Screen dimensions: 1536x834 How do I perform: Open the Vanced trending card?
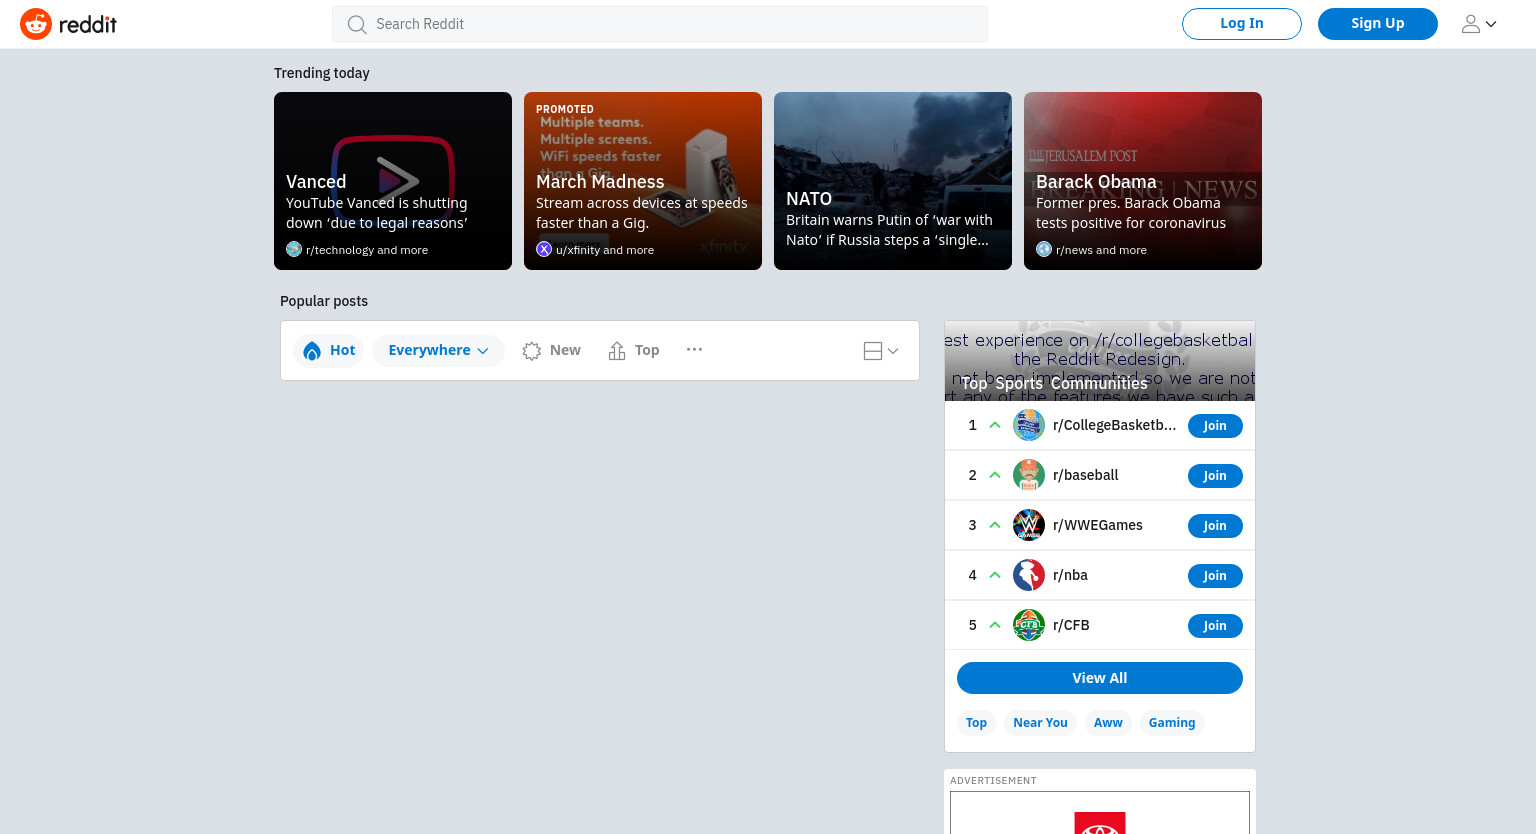point(393,181)
